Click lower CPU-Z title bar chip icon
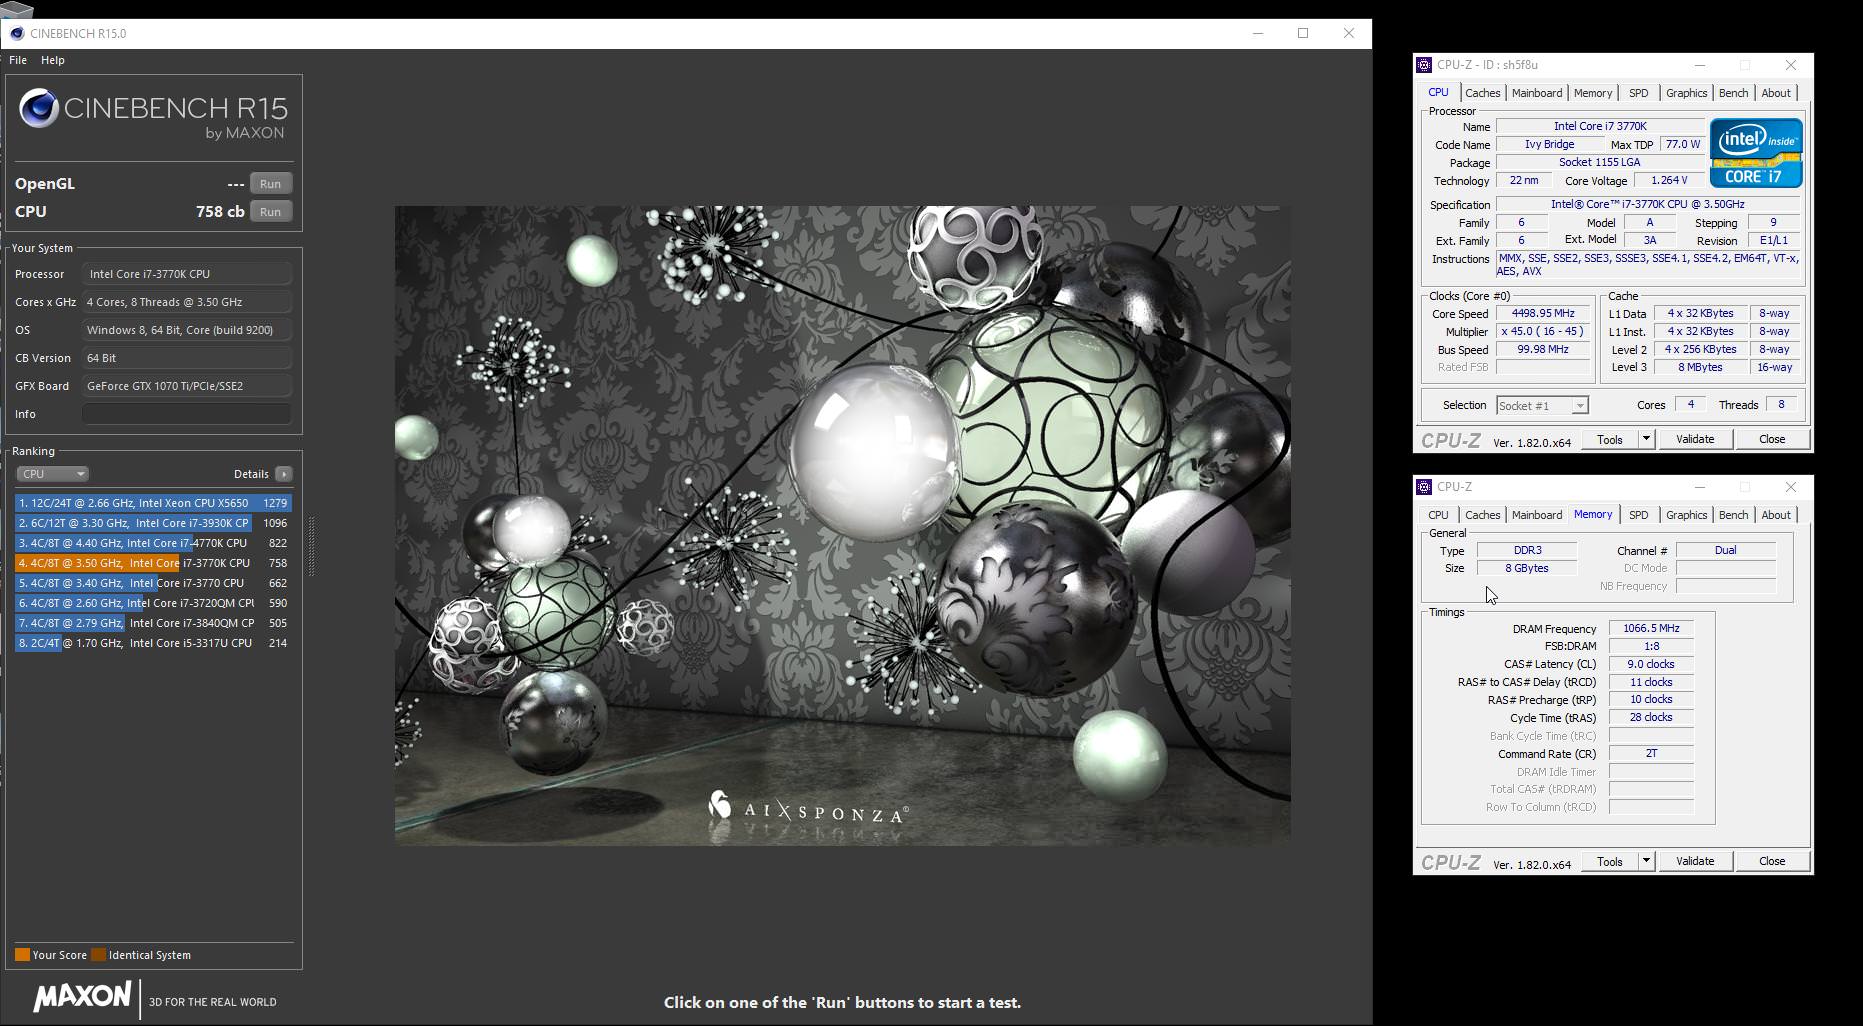Screen dimensions: 1863x1026 [1424, 487]
